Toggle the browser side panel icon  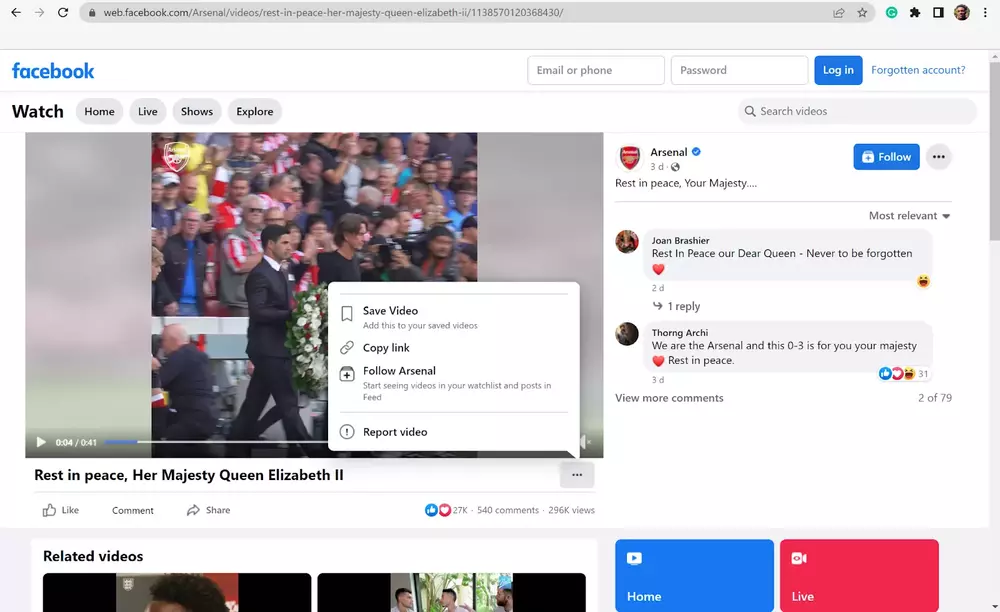tap(938, 12)
